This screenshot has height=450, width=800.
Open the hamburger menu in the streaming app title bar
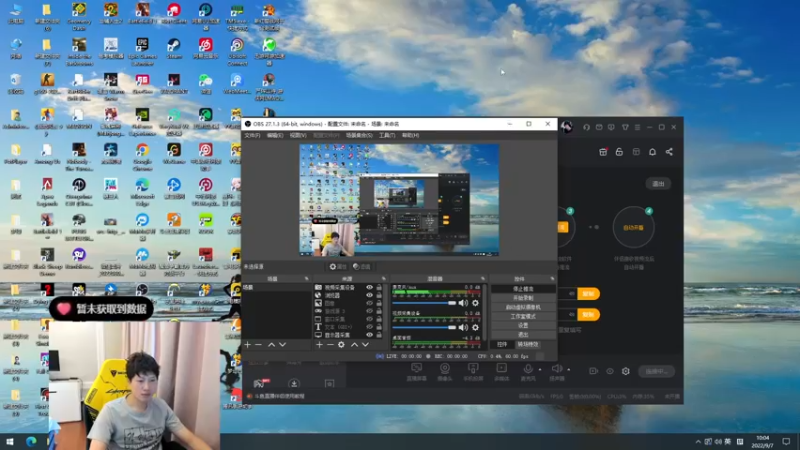[x=637, y=127]
